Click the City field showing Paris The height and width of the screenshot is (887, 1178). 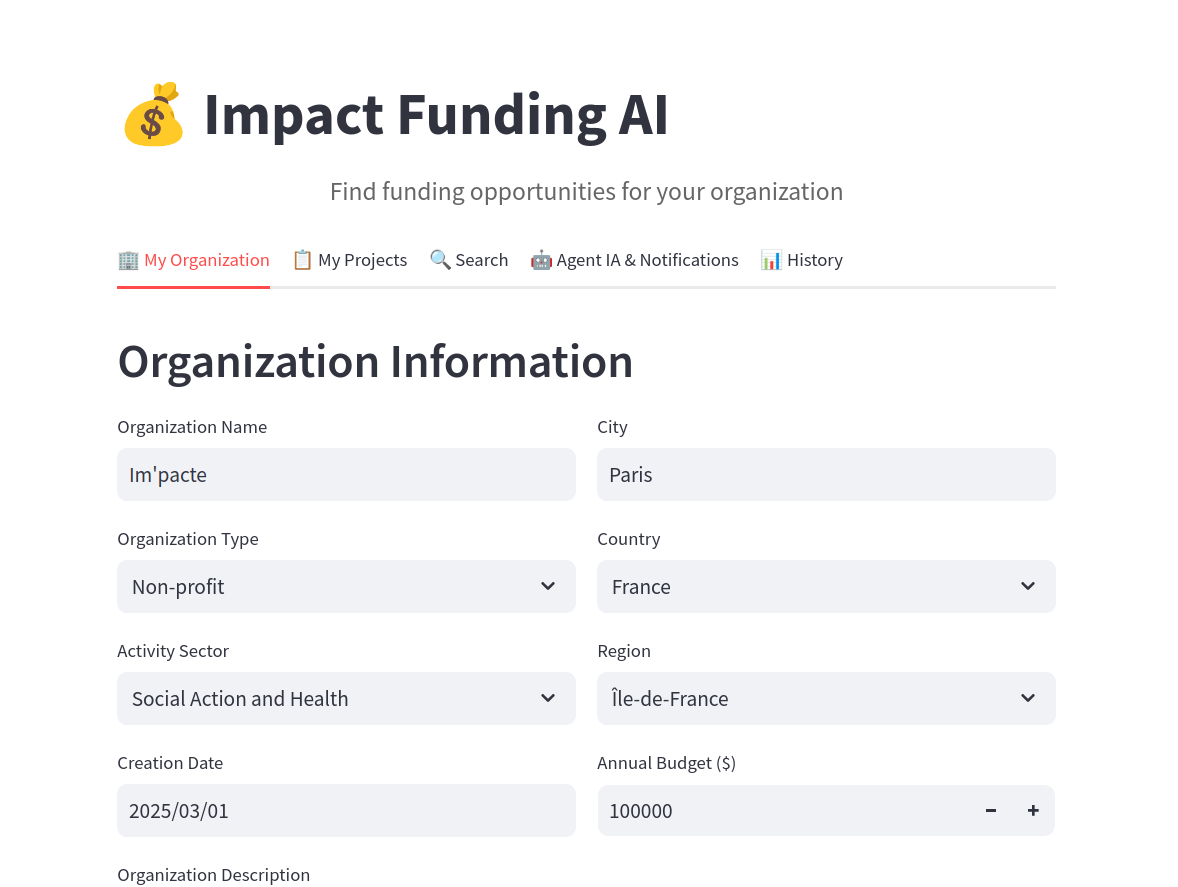point(826,474)
